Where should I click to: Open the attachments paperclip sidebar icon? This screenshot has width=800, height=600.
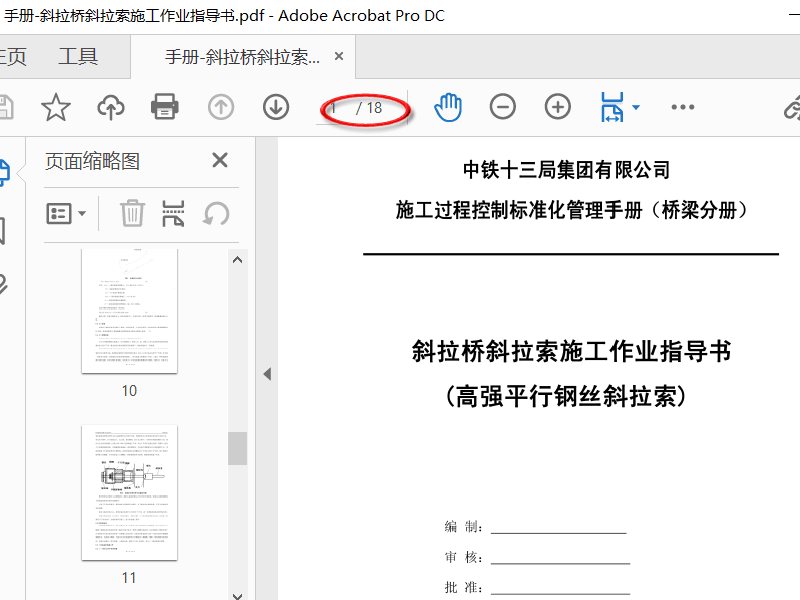click(3, 285)
